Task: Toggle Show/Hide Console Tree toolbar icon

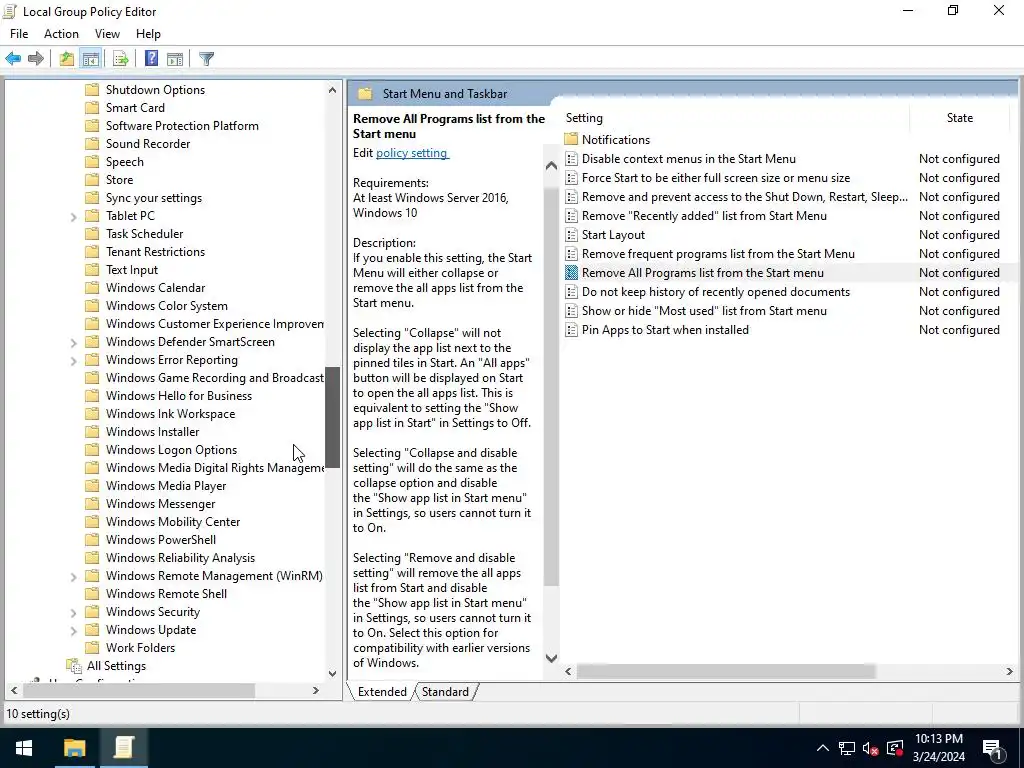Action: [x=91, y=59]
